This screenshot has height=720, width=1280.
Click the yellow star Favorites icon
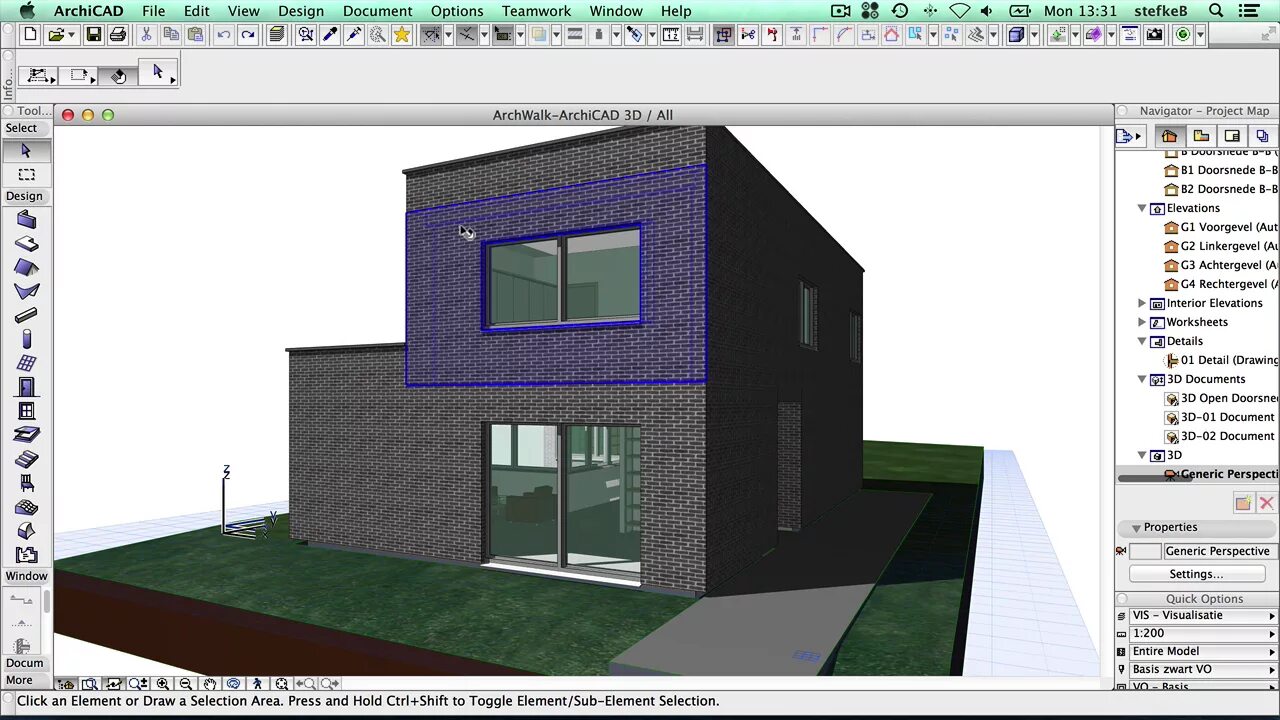402,35
